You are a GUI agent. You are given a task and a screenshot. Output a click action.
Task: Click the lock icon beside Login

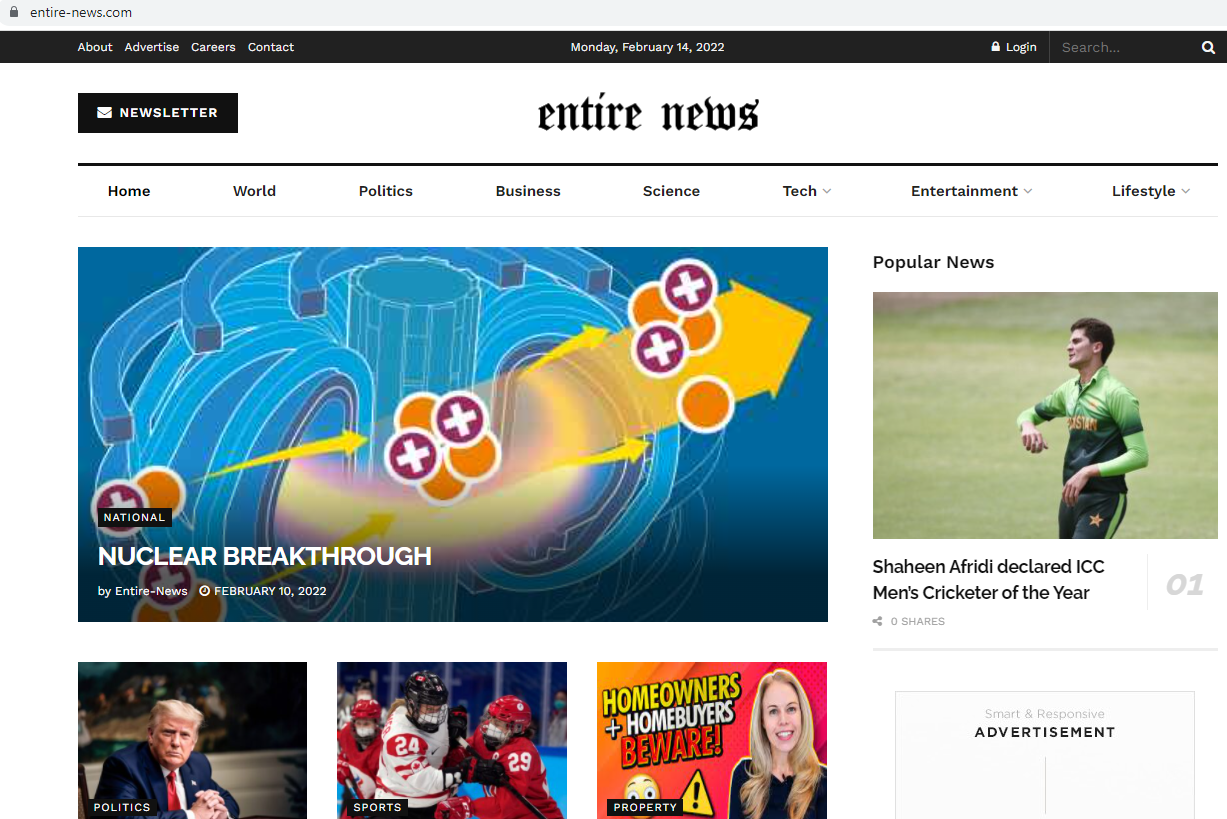[x=995, y=47]
